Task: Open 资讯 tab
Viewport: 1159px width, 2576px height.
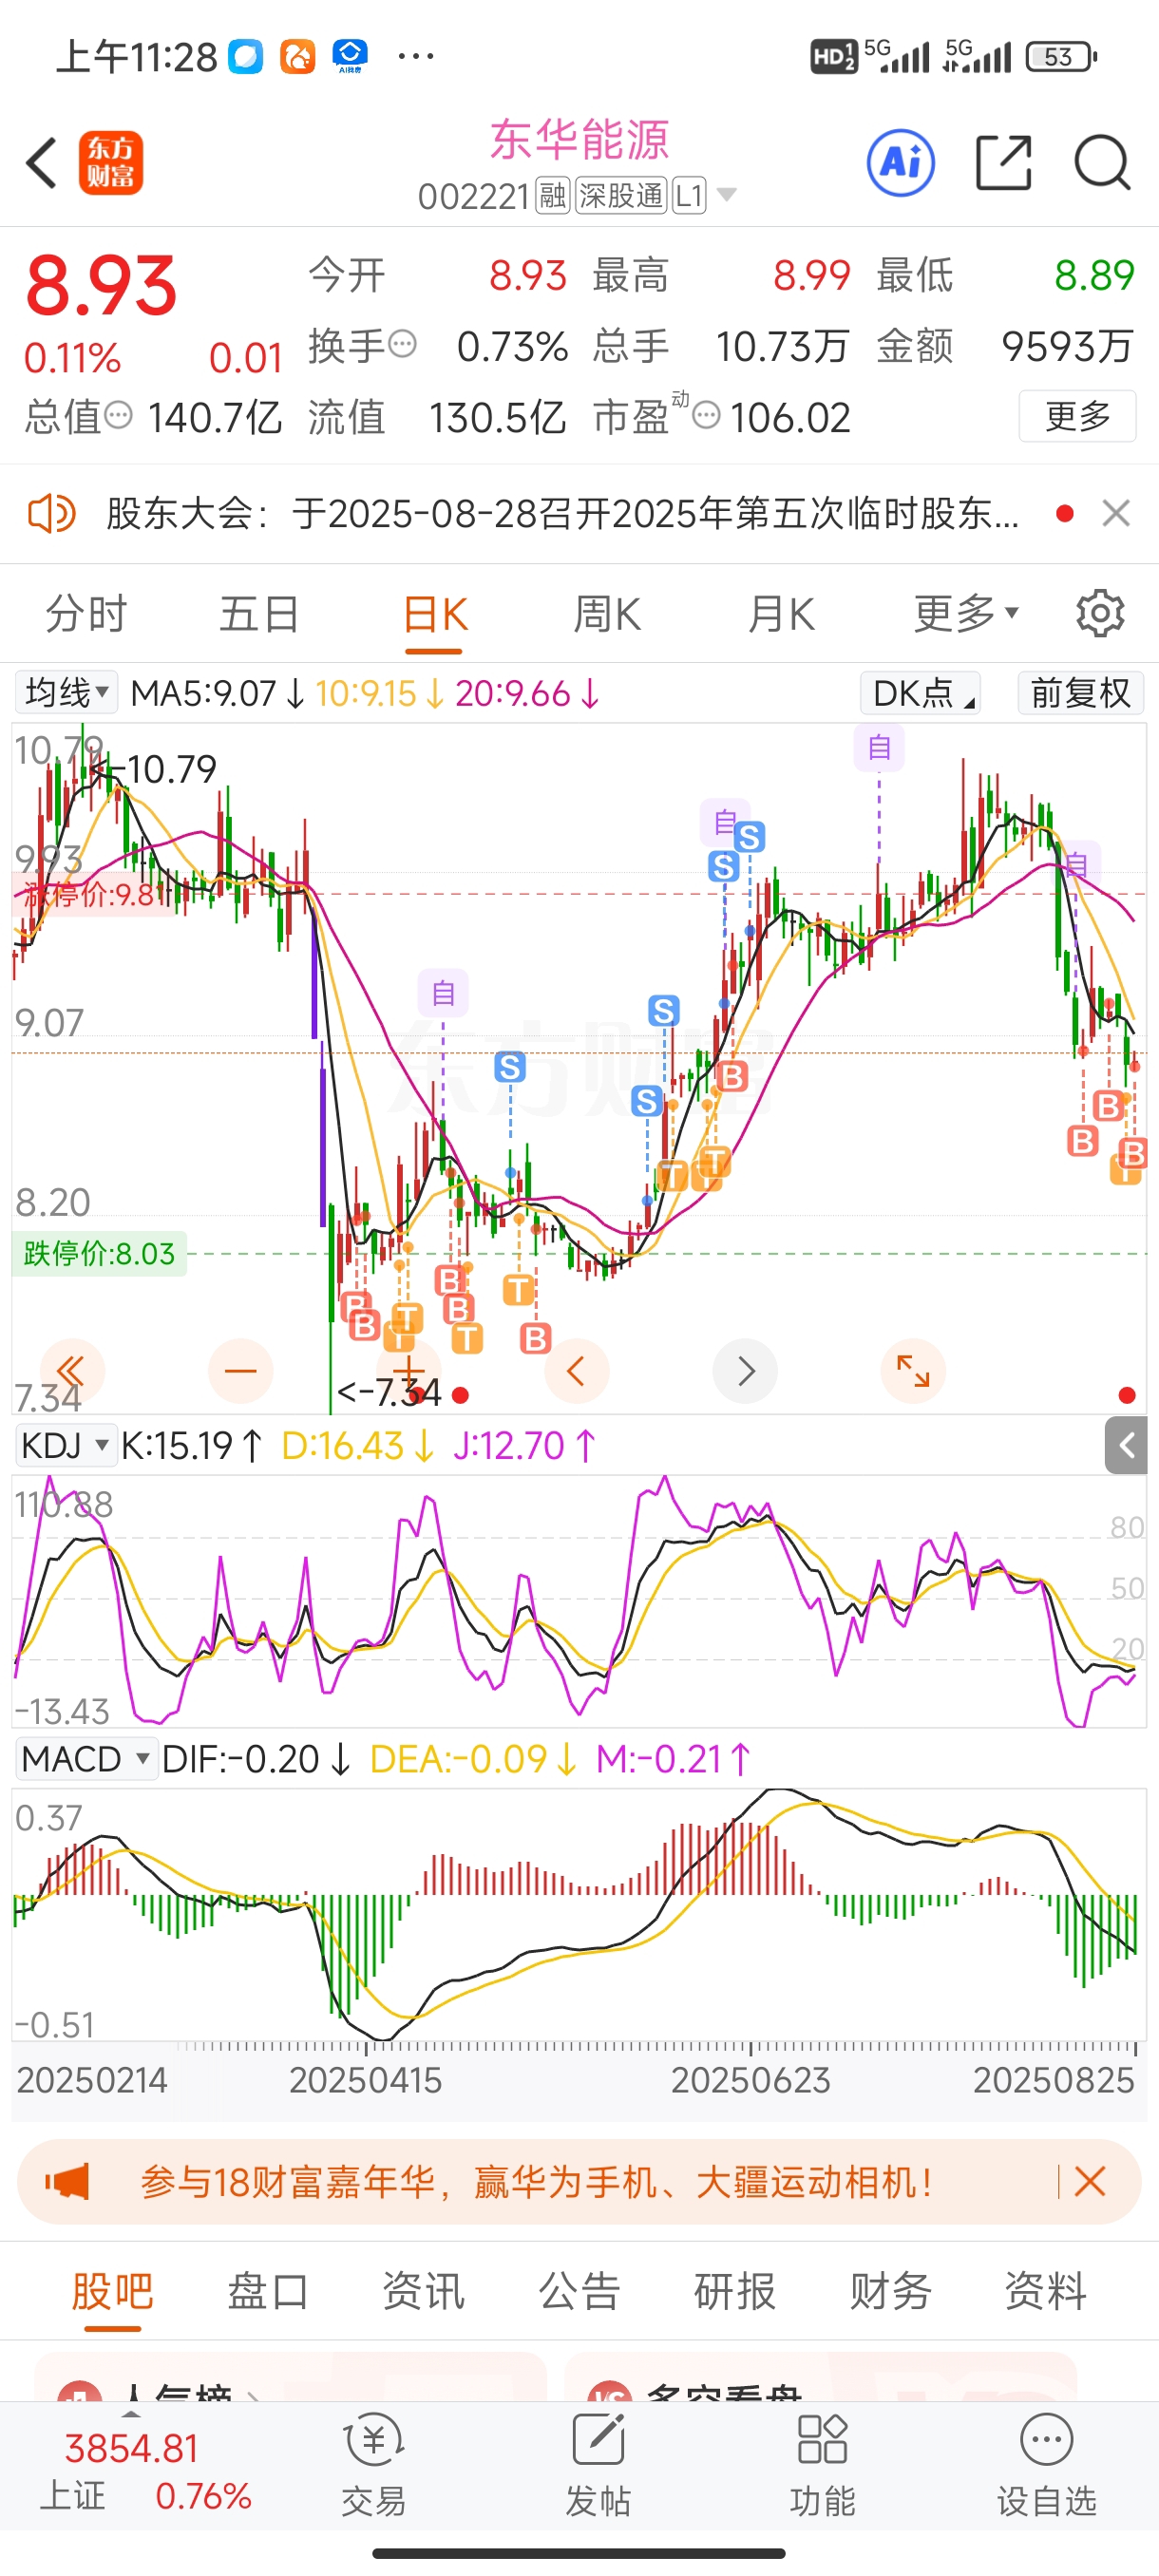Action: [x=424, y=2290]
